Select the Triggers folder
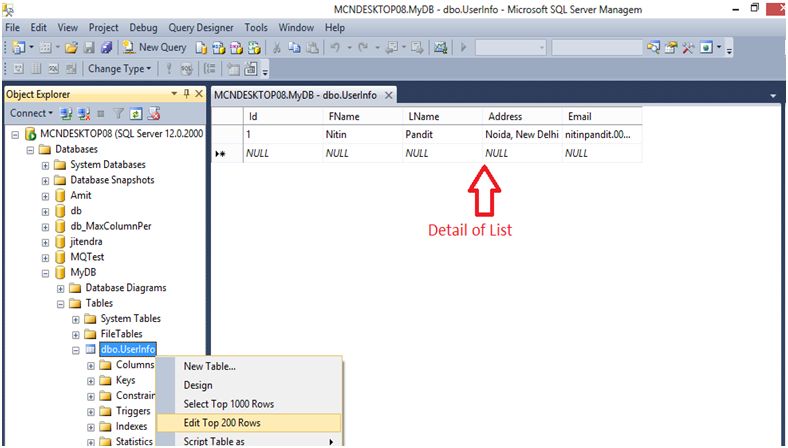Image resolution: width=788 pixels, height=448 pixels. (133, 411)
